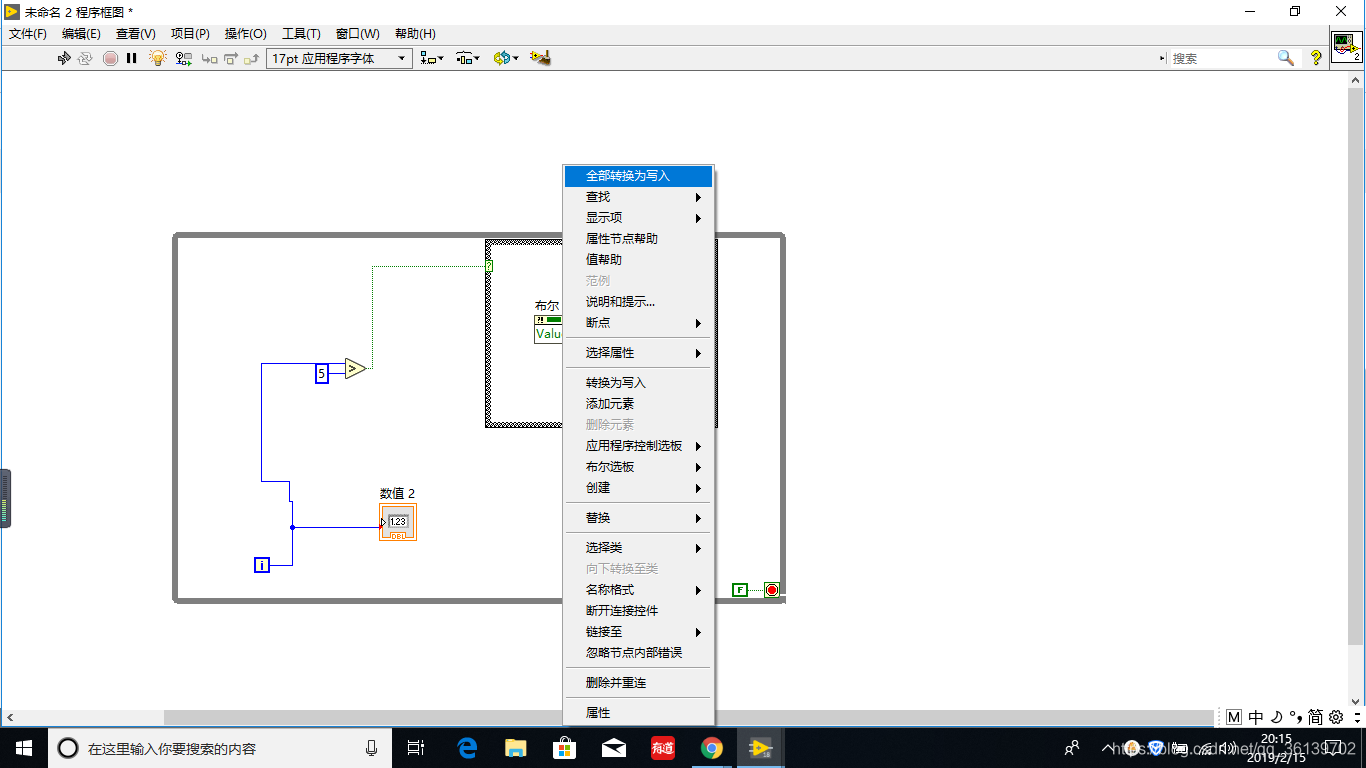1366x768 pixels.
Task: Choose 属性 at bottom of context menu
Action: click(639, 713)
